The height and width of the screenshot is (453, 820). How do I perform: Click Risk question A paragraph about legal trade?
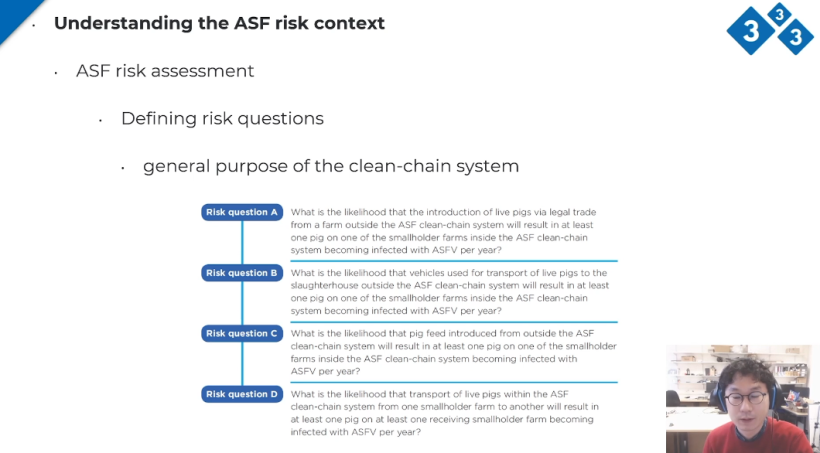tap(443, 231)
